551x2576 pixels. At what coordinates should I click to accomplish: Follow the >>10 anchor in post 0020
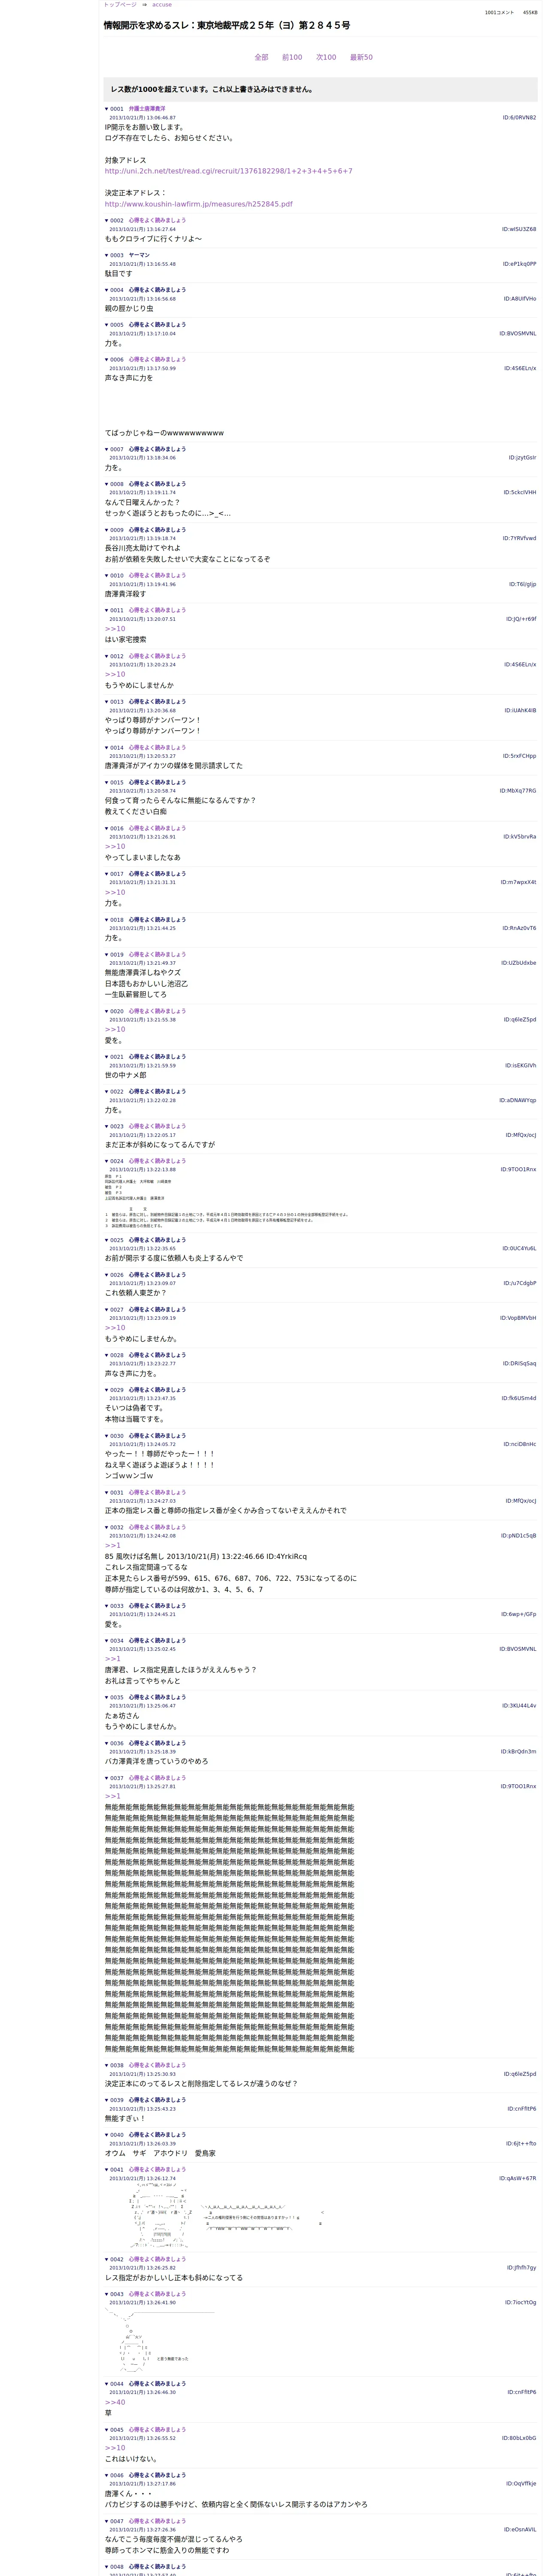click(115, 1029)
